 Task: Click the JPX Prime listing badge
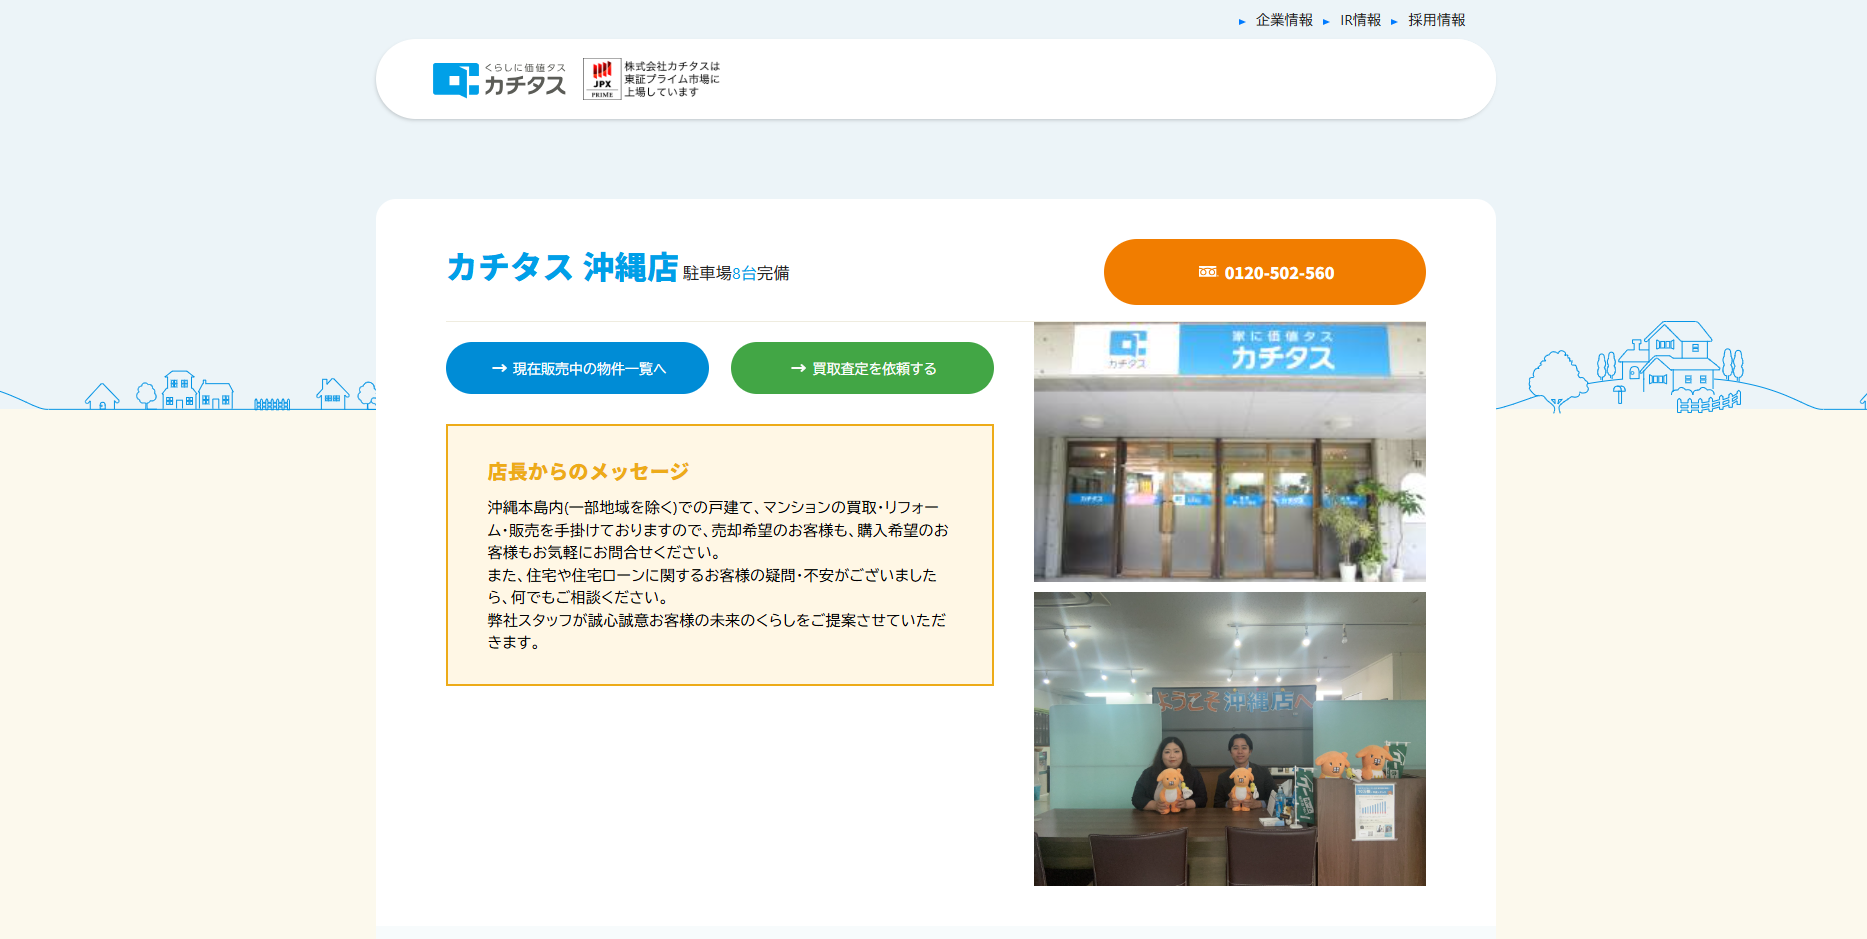602,79
